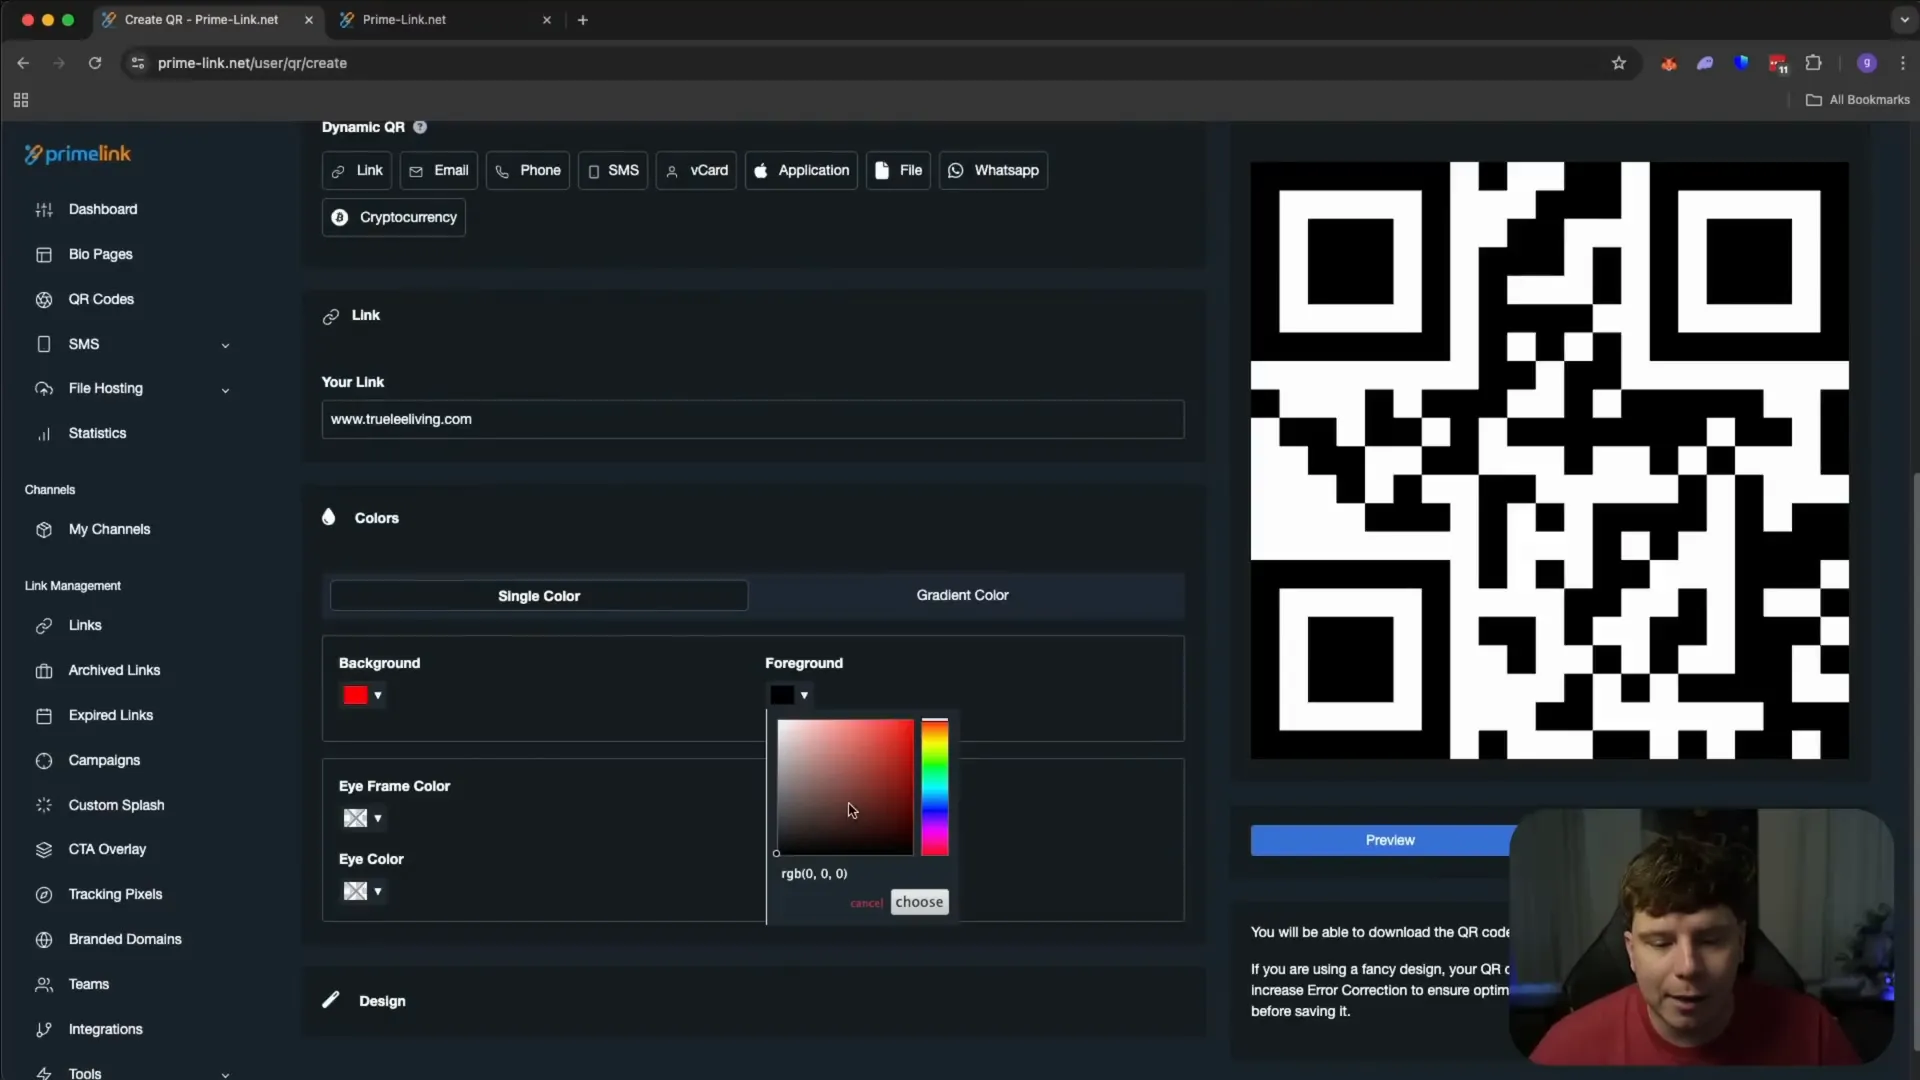The width and height of the screenshot is (1920, 1080).
Task: Select the Email QR type
Action: pyautogui.click(x=439, y=171)
